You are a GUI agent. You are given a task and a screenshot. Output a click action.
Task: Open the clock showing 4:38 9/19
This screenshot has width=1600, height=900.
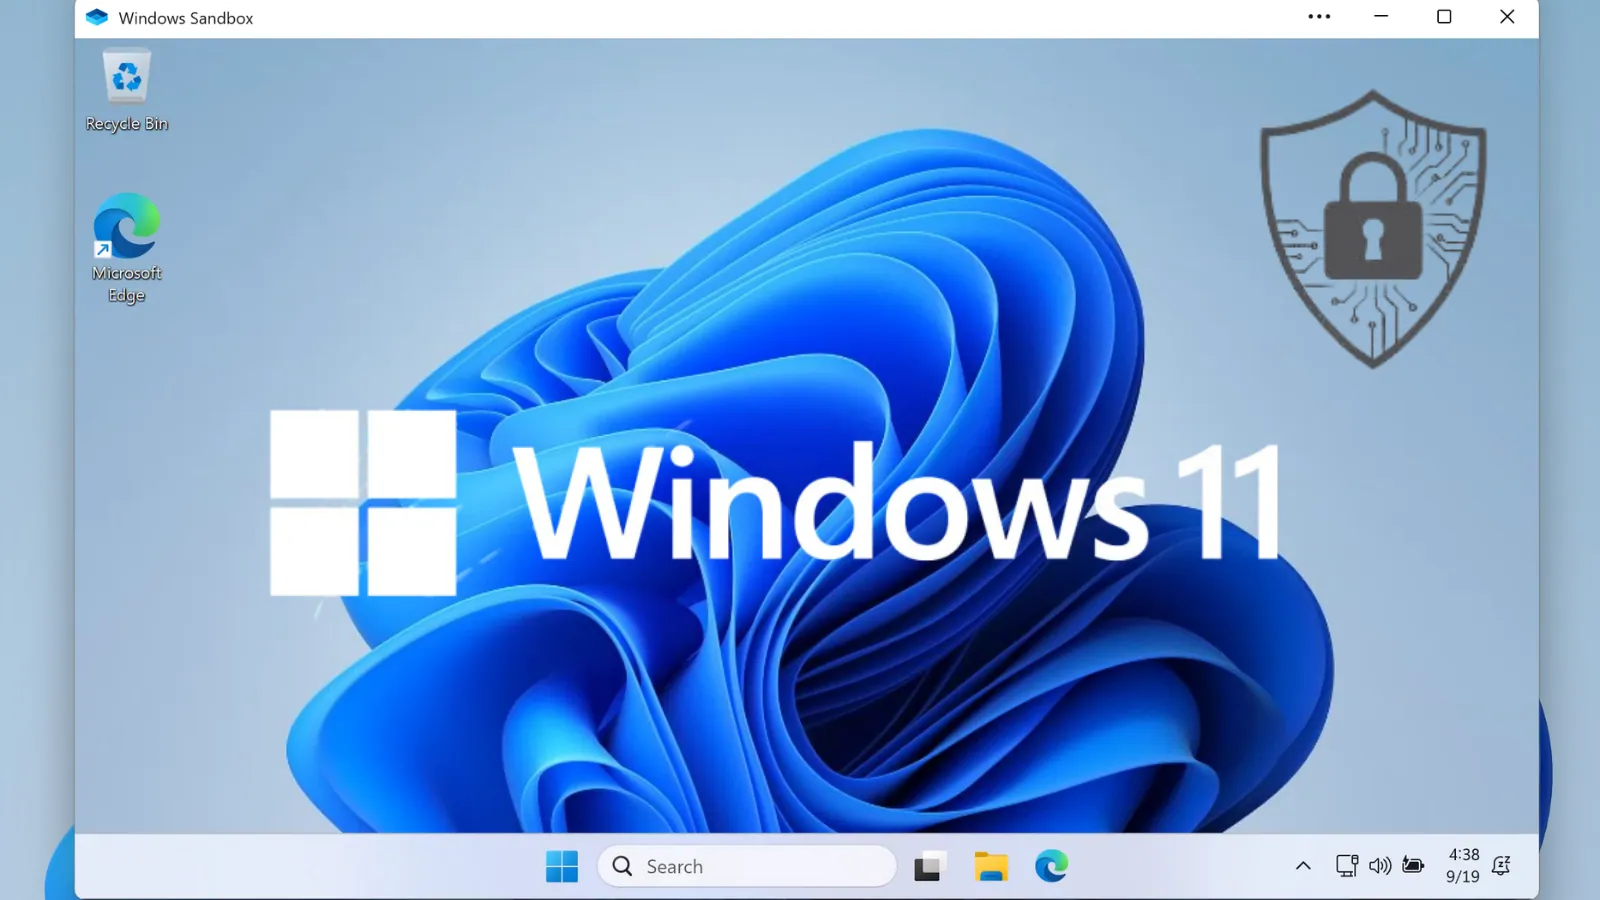(1463, 866)
